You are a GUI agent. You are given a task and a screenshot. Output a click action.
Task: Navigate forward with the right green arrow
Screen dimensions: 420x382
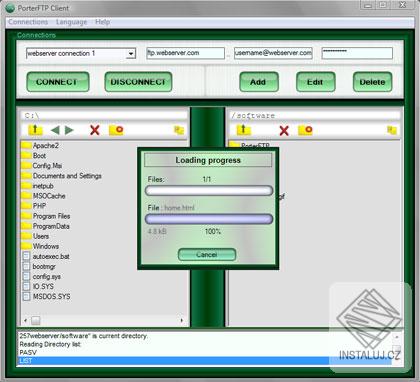point(69,130)
